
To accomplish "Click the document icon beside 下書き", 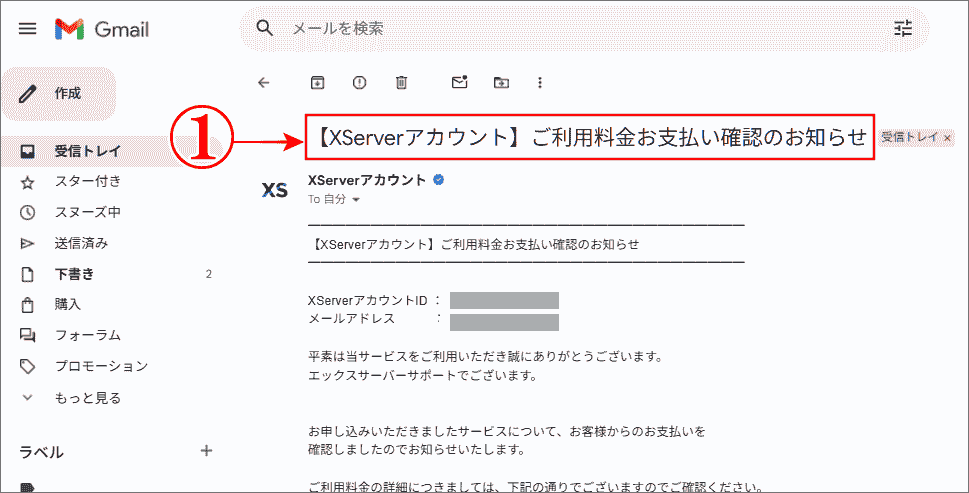I will click(x=27, y=274).
